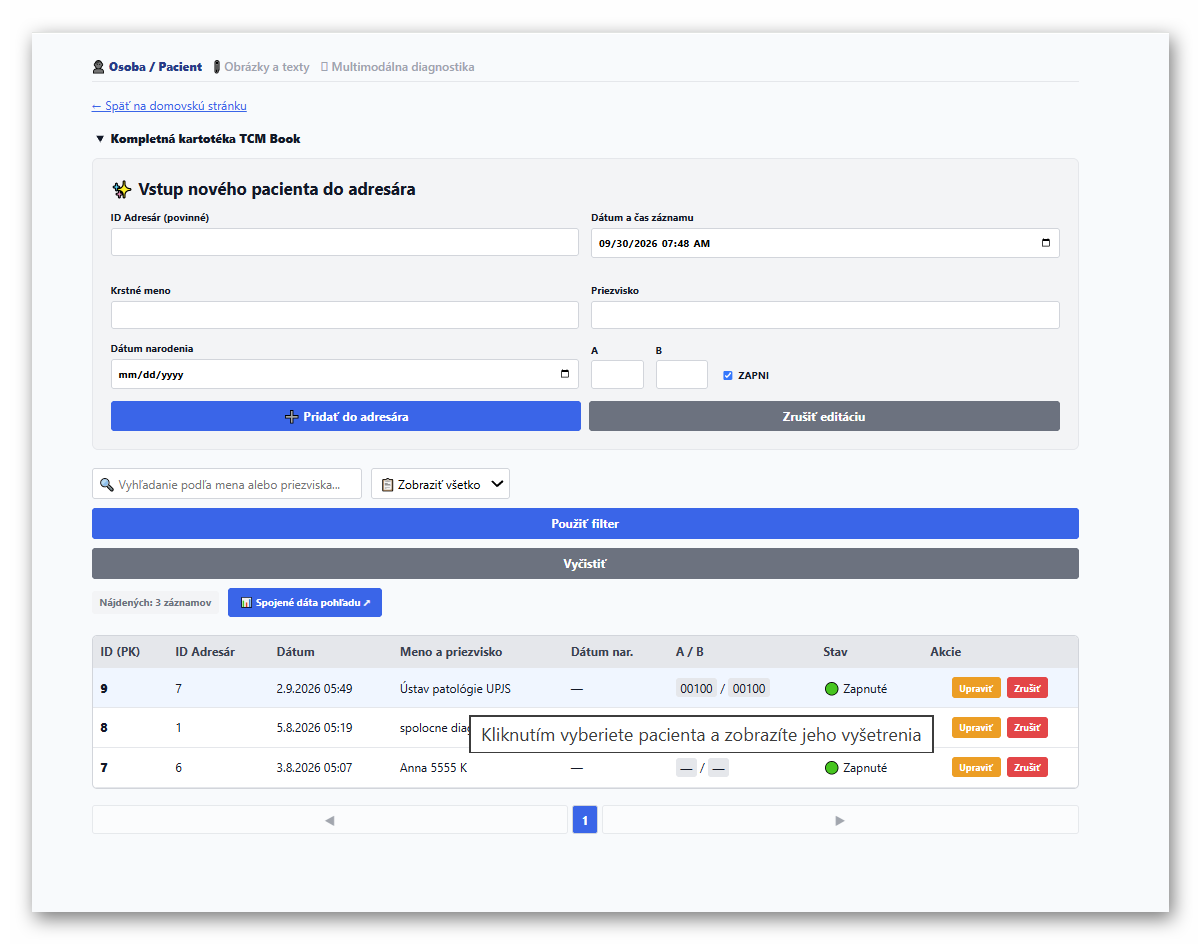Viewport: 1201px width, 944px height.
Task: Open calendar picker in Dátum narodenia field
Action: click(x=565, y=374)
